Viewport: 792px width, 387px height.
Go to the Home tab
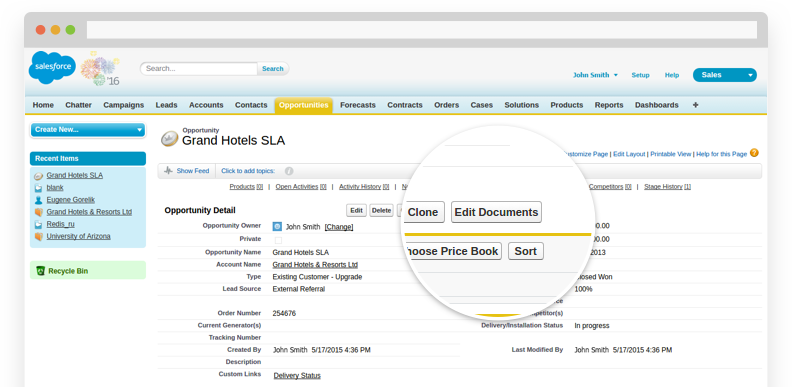43,105
